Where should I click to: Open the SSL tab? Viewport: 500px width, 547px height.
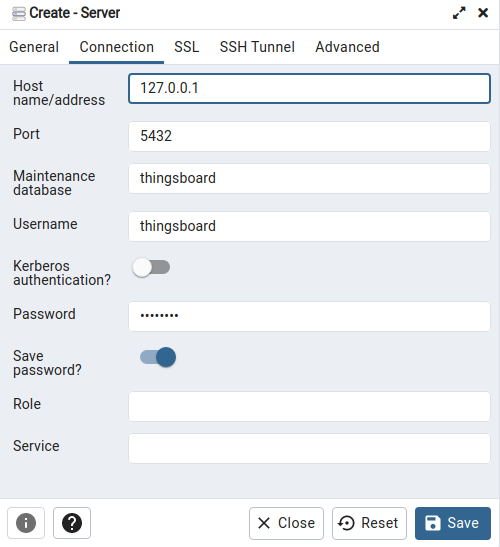click(x=187, y=47)
